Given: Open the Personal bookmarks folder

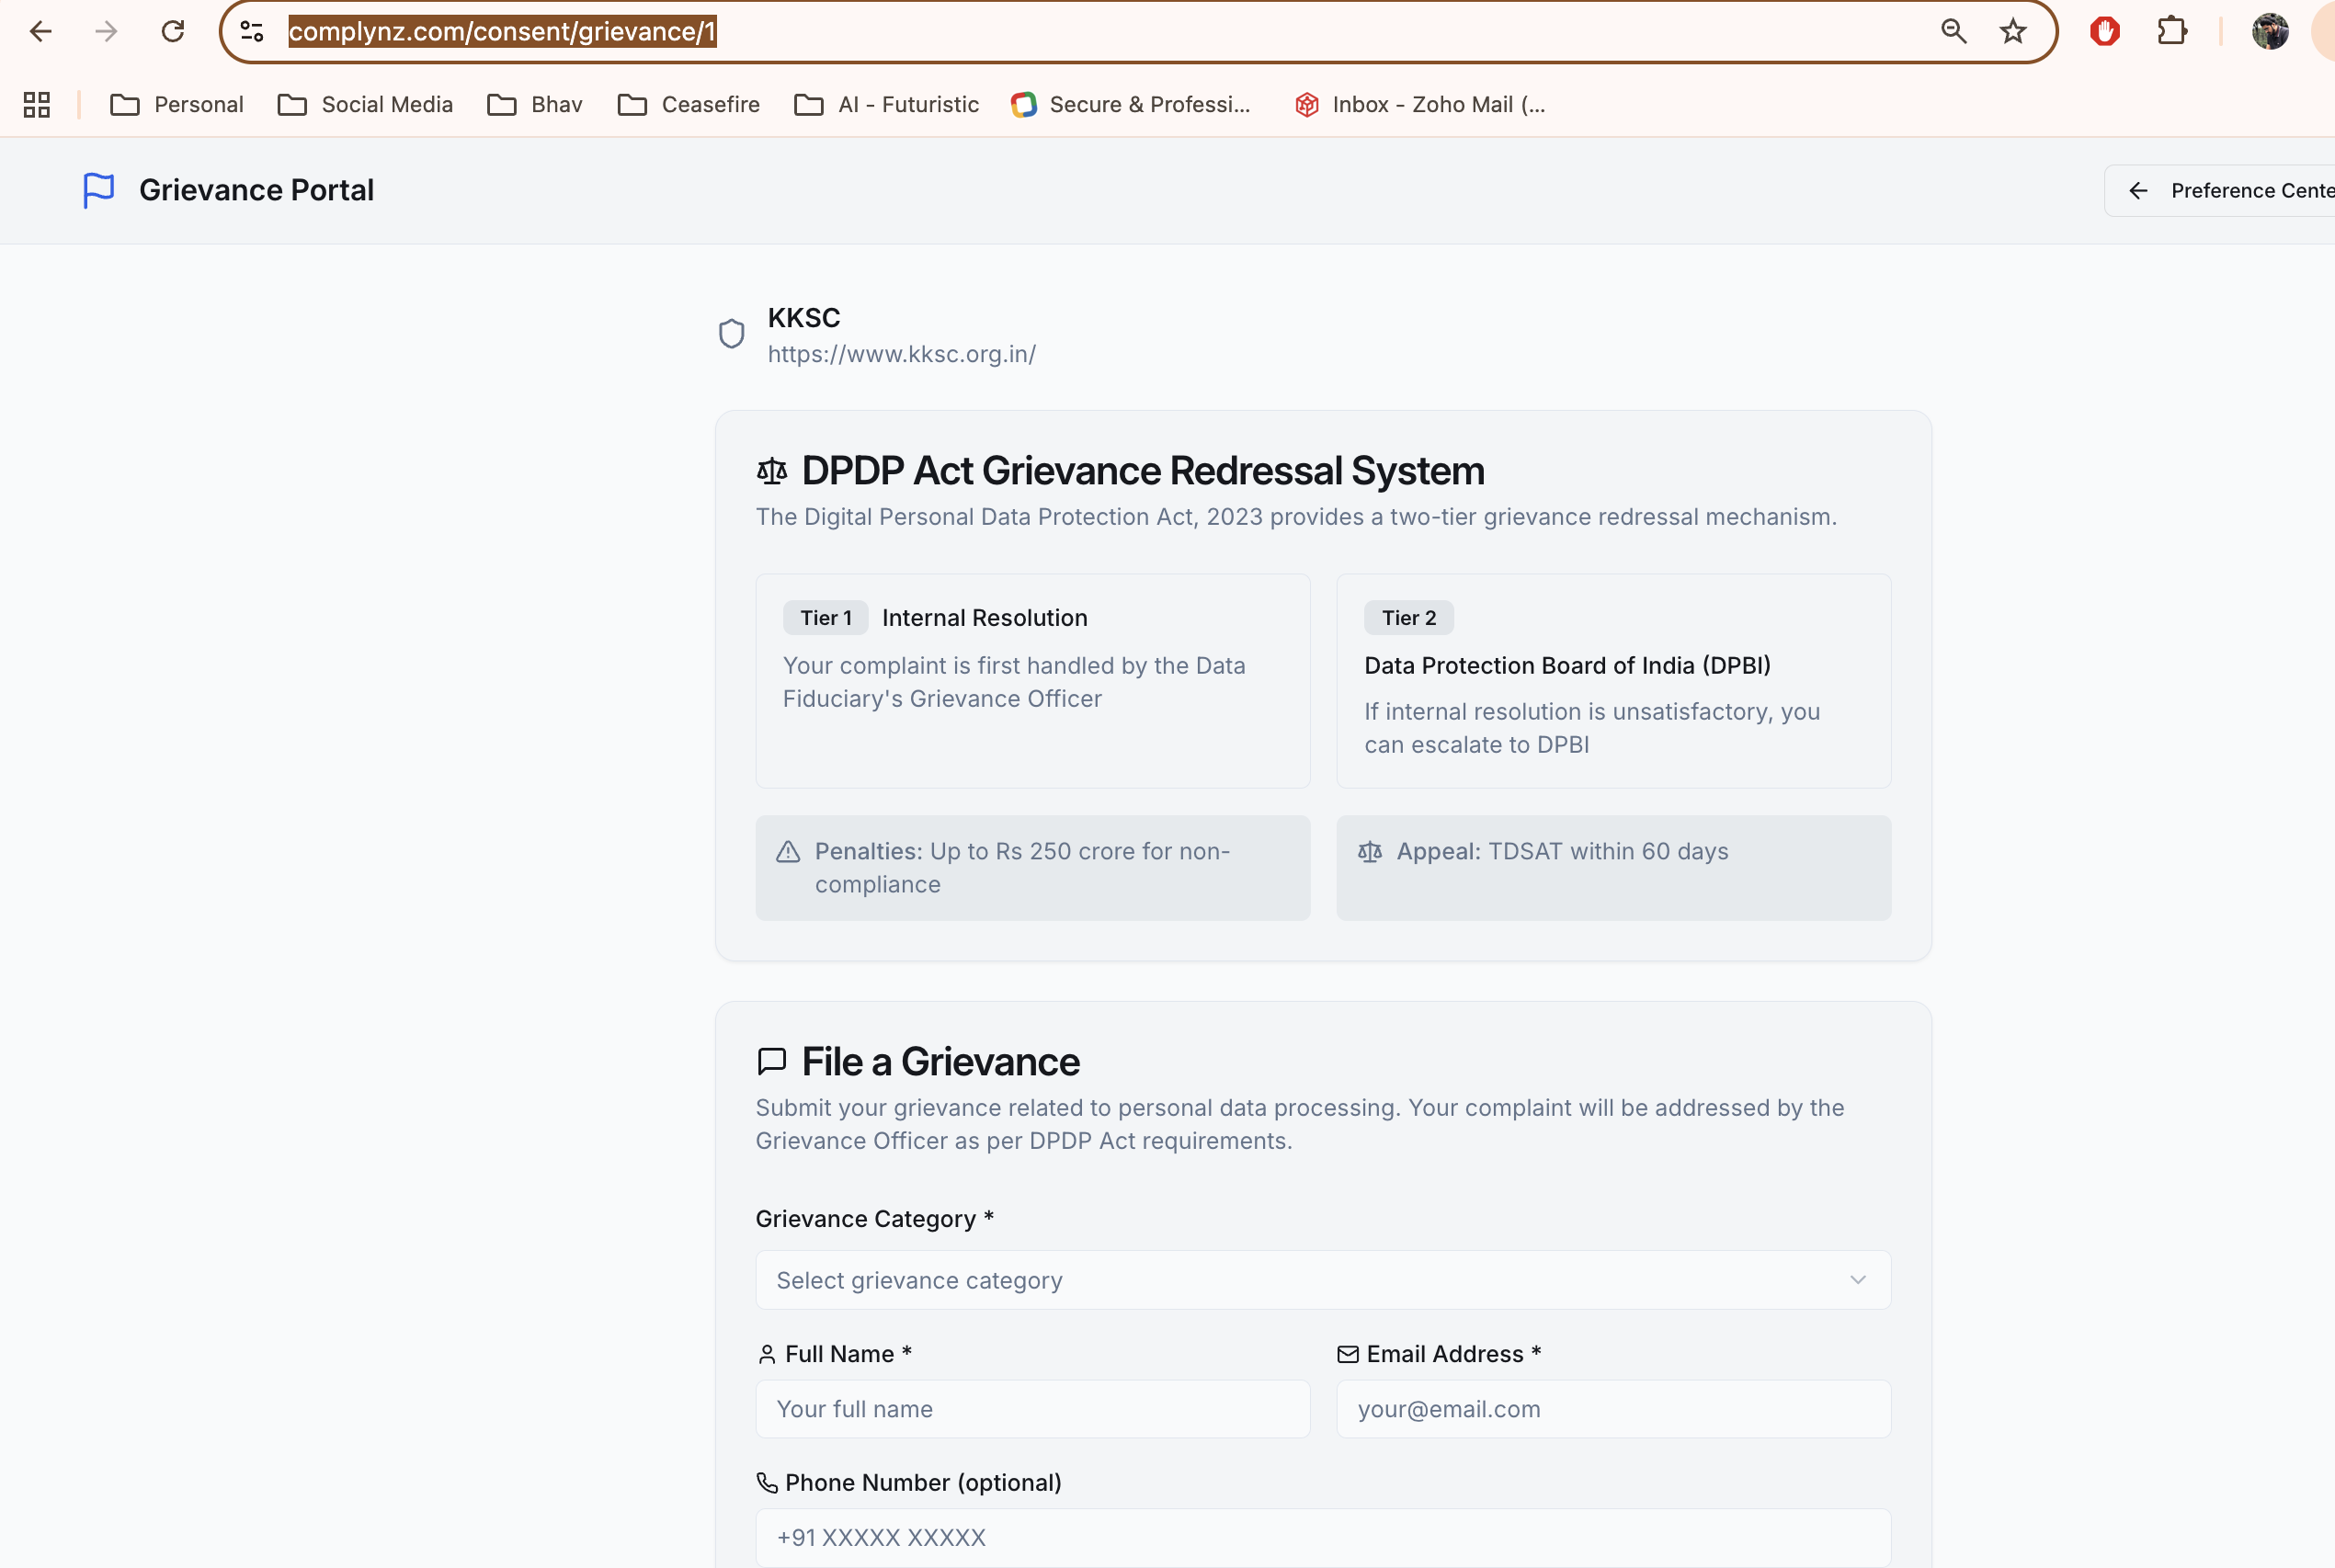Looking at the screenshot, I should point(176,104).
